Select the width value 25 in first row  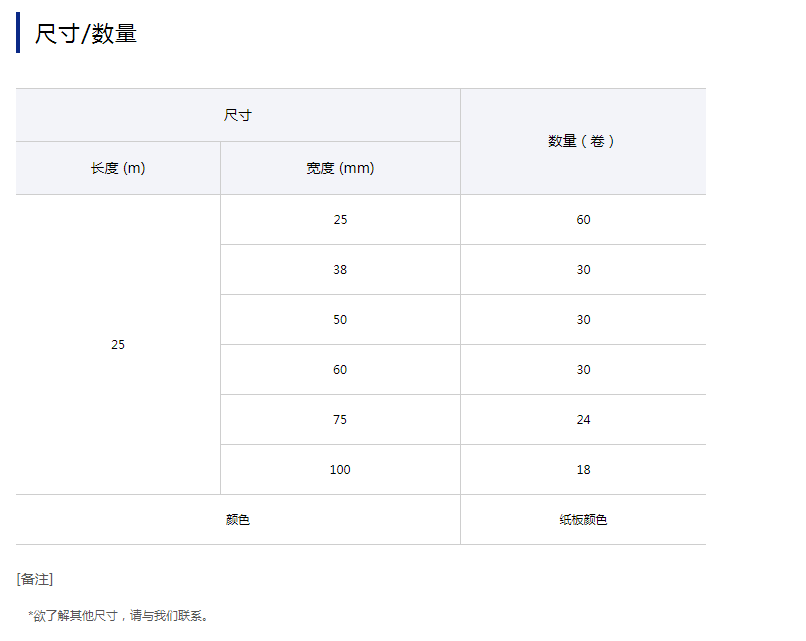[340, 219]
